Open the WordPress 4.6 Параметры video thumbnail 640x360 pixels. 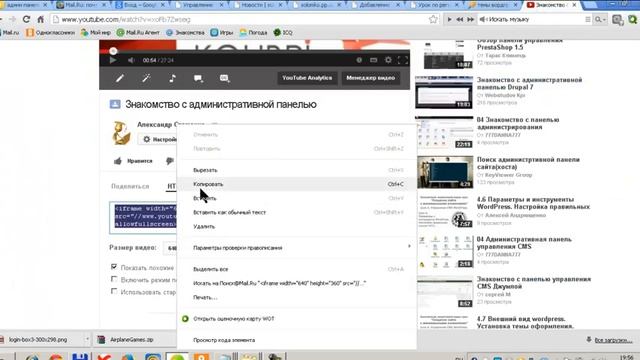coord(444,212)
